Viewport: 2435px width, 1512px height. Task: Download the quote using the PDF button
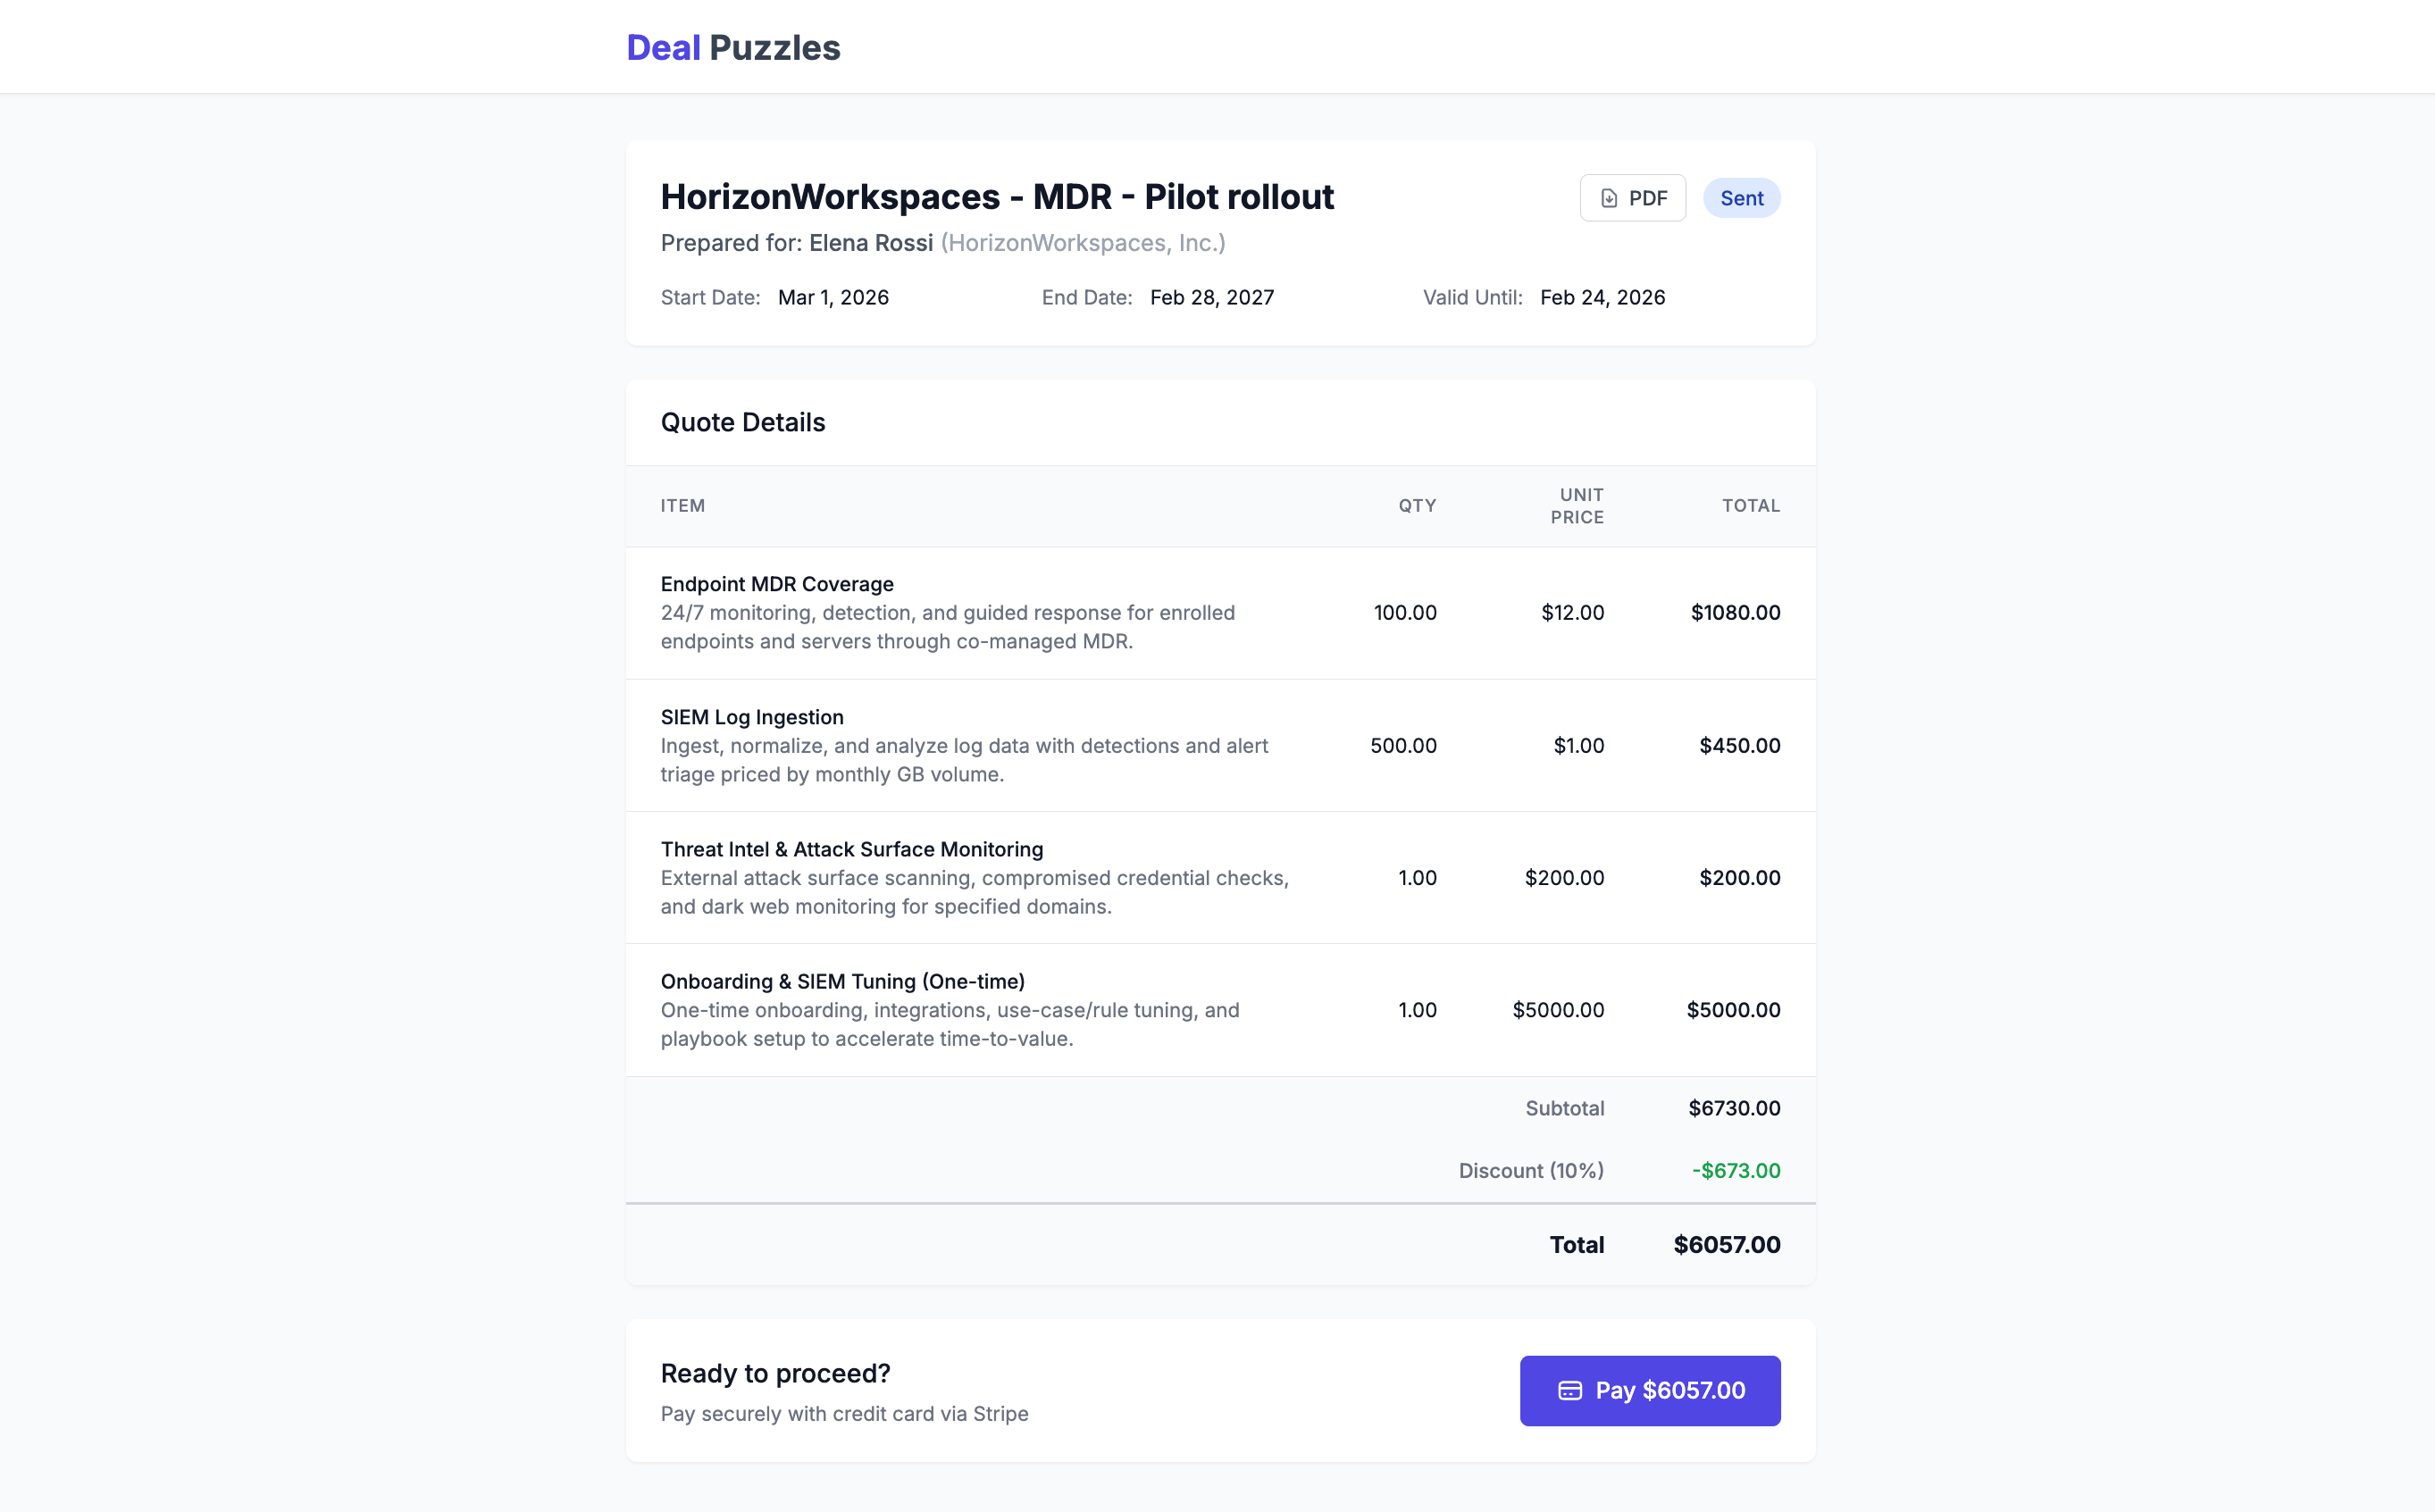[1632, 198]
